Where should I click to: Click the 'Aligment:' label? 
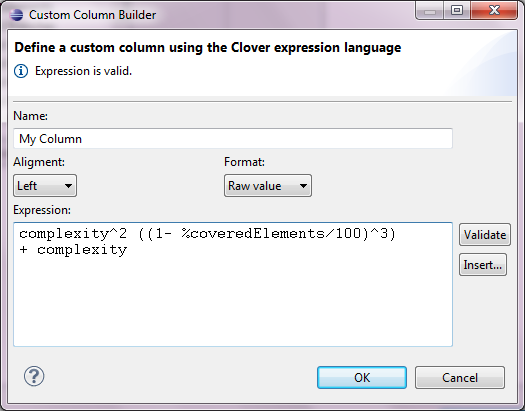39,162
